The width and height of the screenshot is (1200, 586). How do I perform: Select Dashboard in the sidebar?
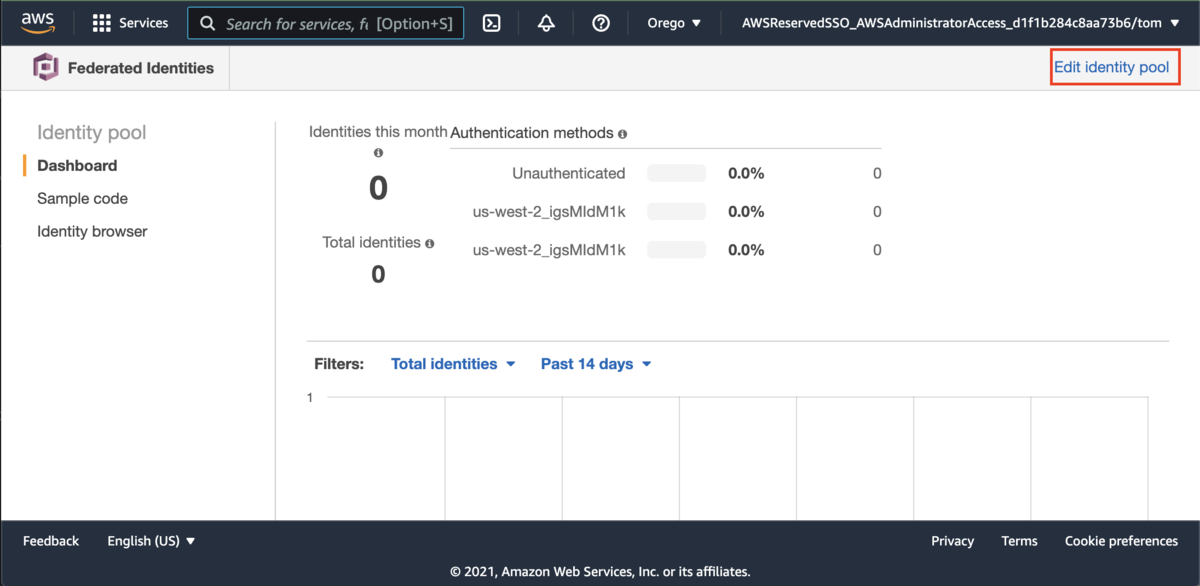click(77, 166)
